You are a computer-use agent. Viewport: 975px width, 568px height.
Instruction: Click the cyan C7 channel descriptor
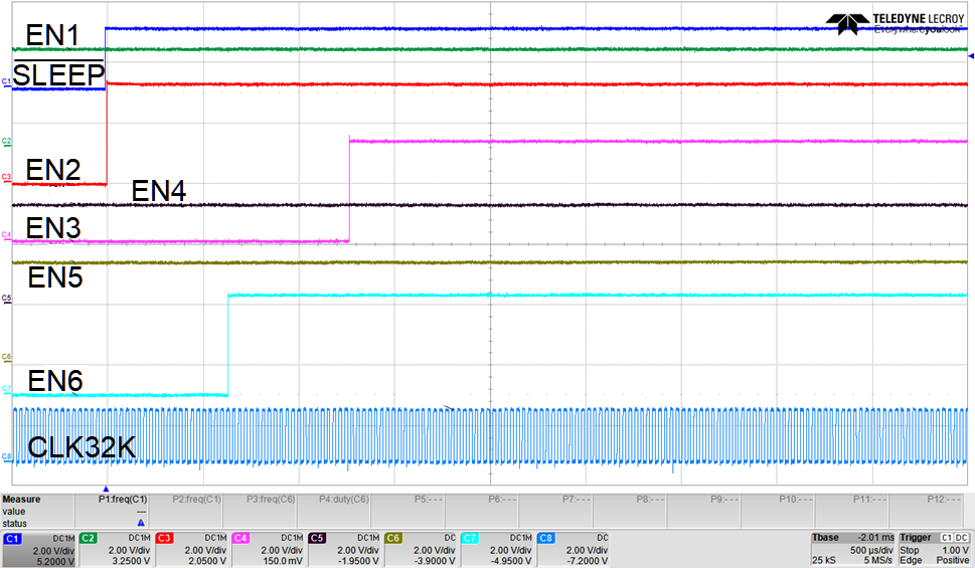[496, 549]
